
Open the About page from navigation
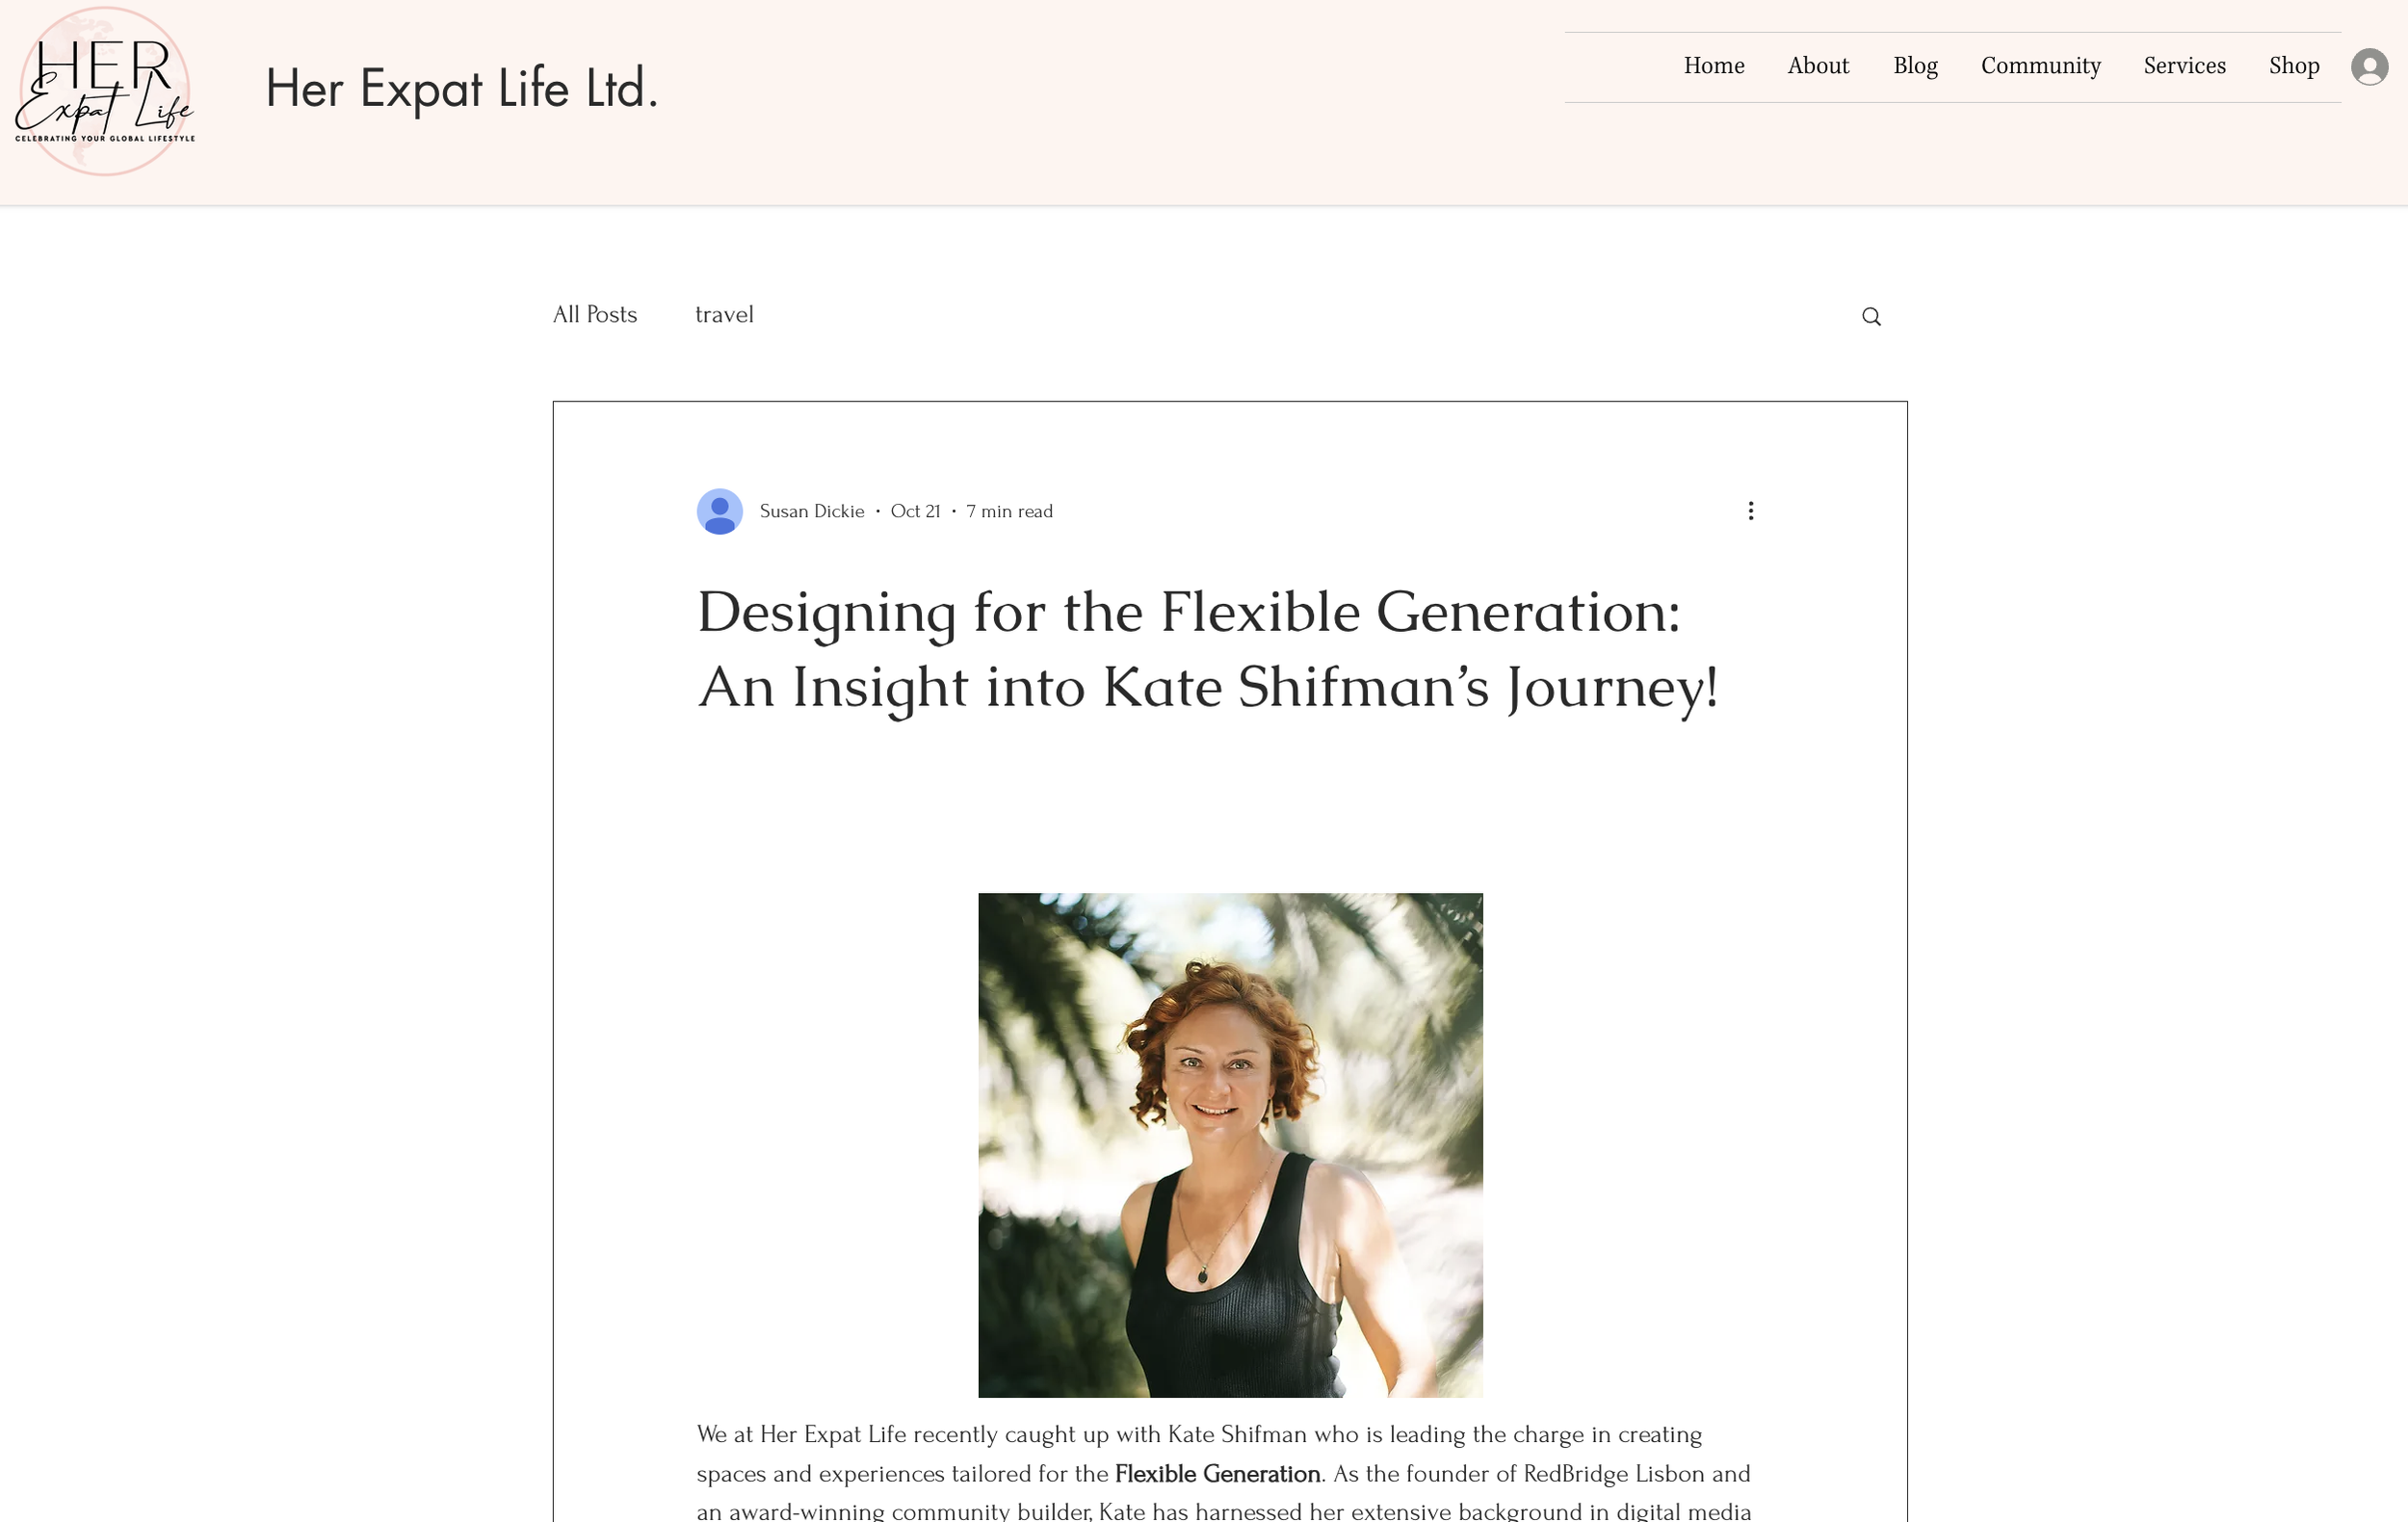tap(1818, 66)
